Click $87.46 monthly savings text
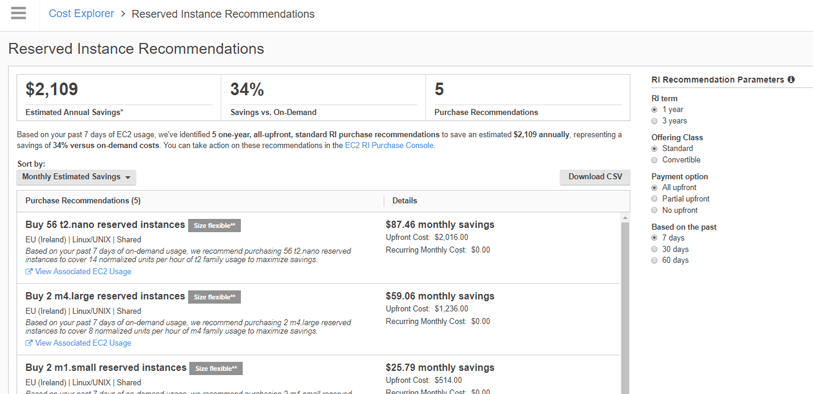 pos(440,225)
